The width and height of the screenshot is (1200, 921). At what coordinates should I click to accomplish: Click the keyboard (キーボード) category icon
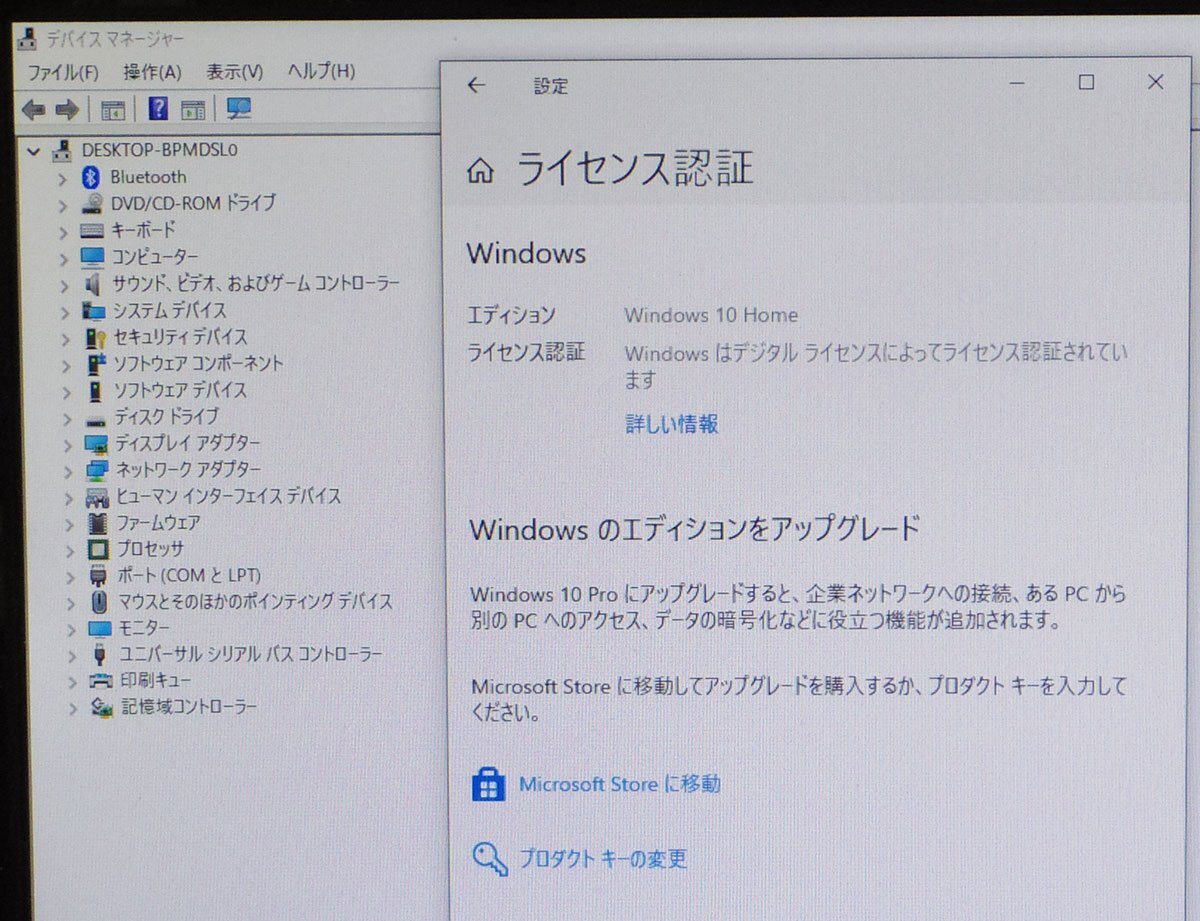[x=92, y=230]
